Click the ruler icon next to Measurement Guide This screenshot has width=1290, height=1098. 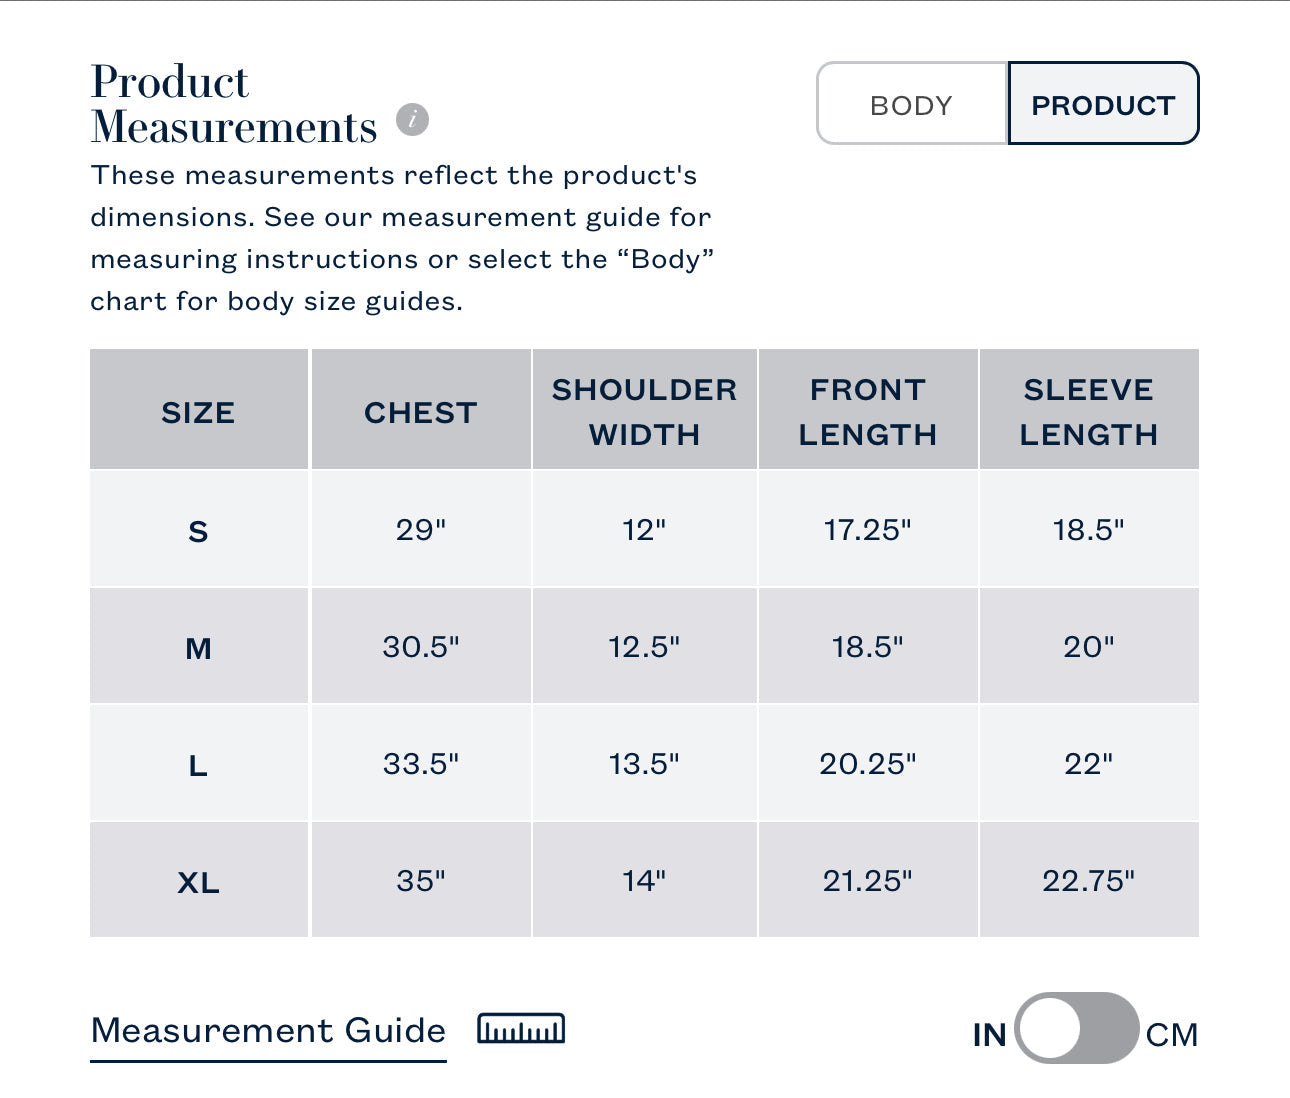click(520, 1029)
